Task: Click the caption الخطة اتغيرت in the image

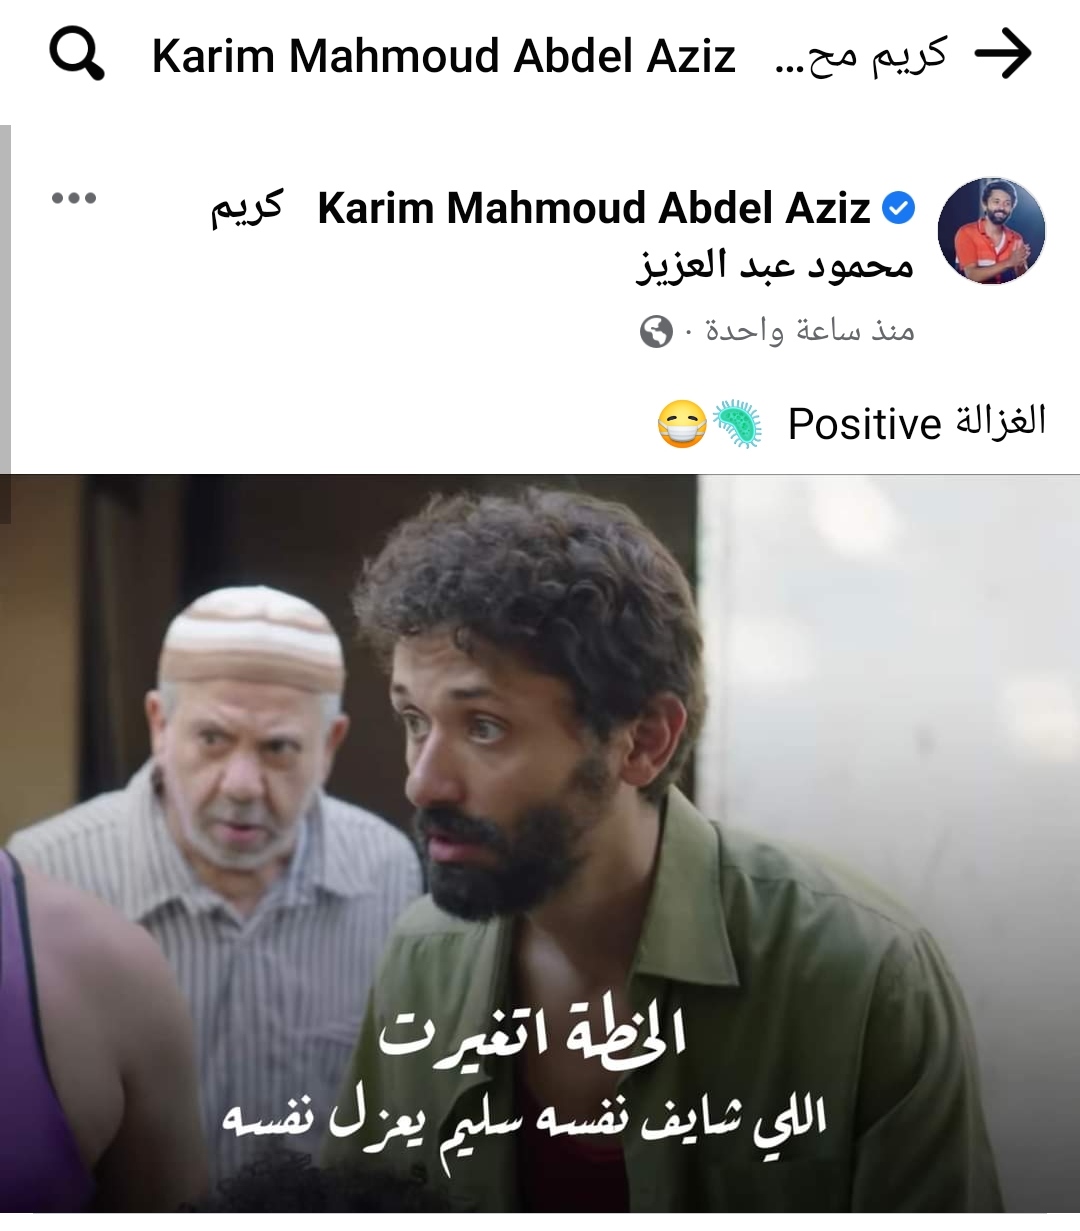Action: 532,1034
